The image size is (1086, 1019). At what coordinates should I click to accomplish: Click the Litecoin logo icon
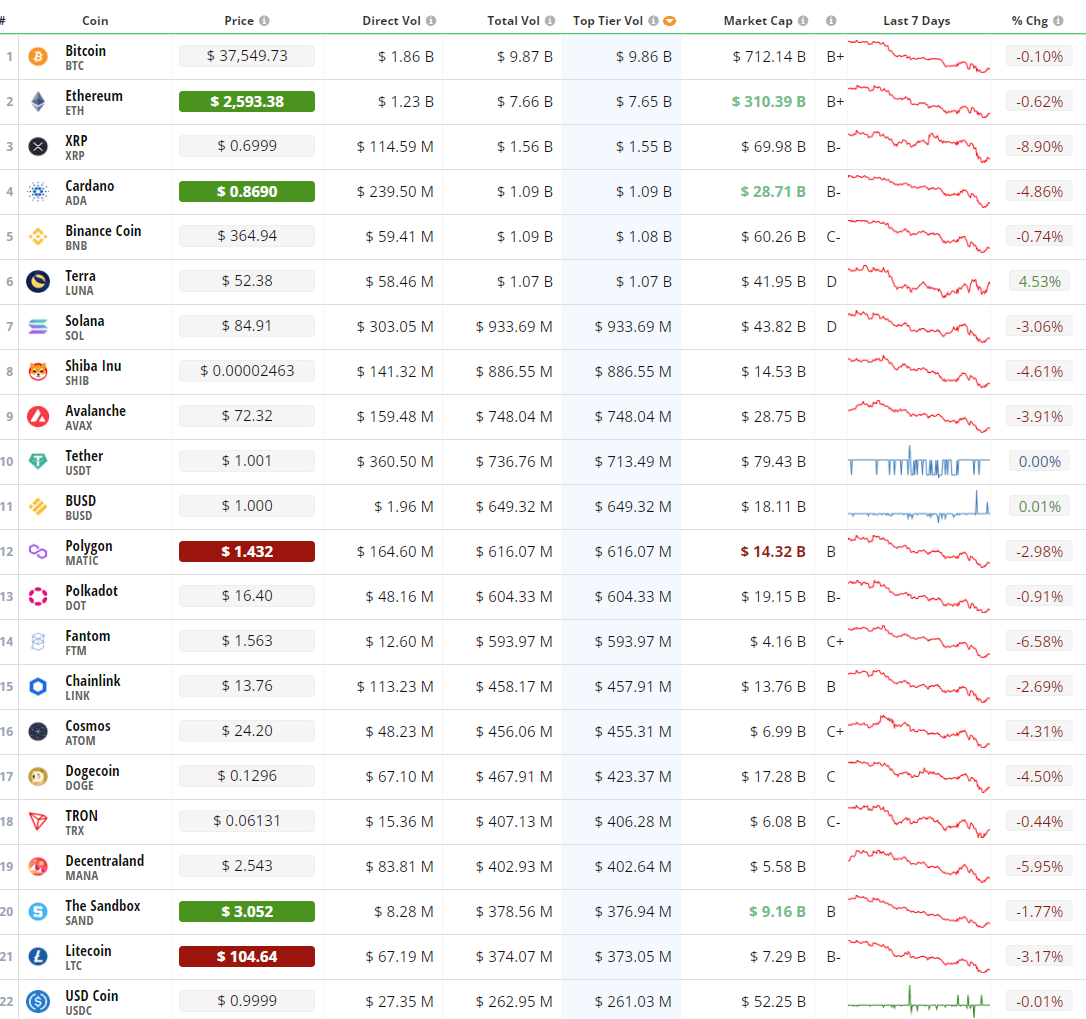(38, 957)
